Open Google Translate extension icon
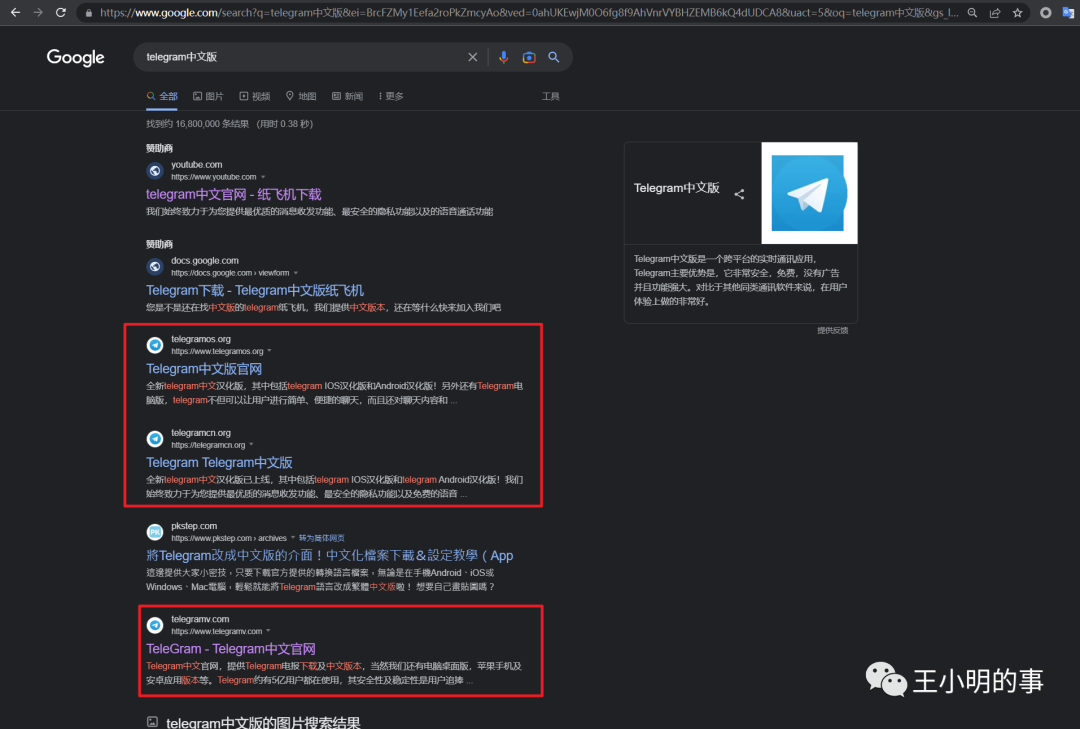 tap(1068, 13)
